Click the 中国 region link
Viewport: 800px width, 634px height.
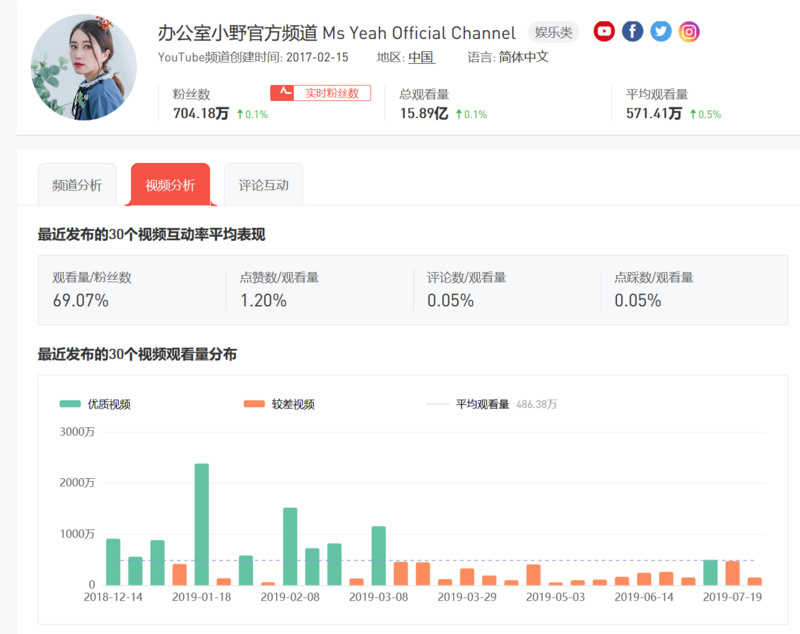click(420, 57)
